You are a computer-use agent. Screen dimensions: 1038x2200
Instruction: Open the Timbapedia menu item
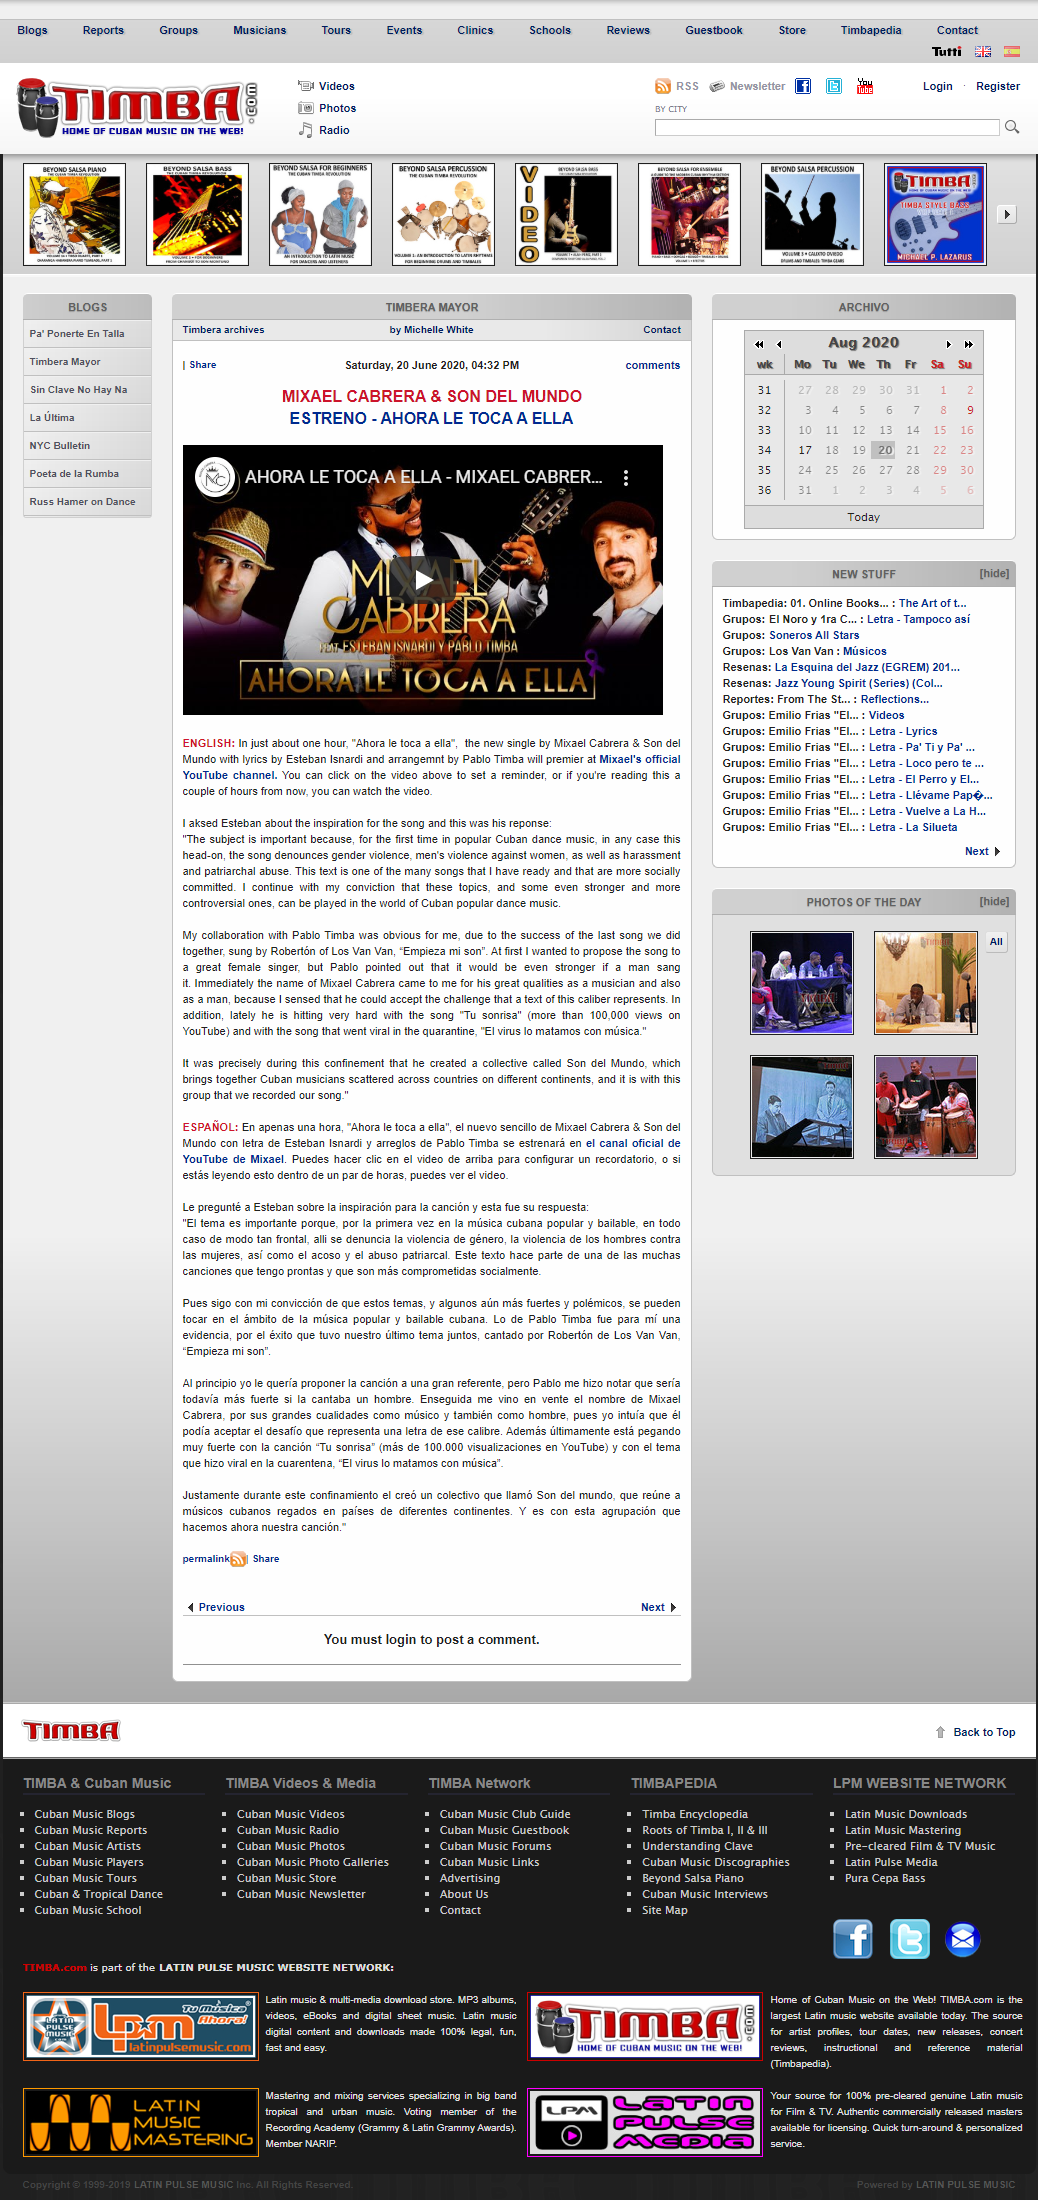coord(871,30)
